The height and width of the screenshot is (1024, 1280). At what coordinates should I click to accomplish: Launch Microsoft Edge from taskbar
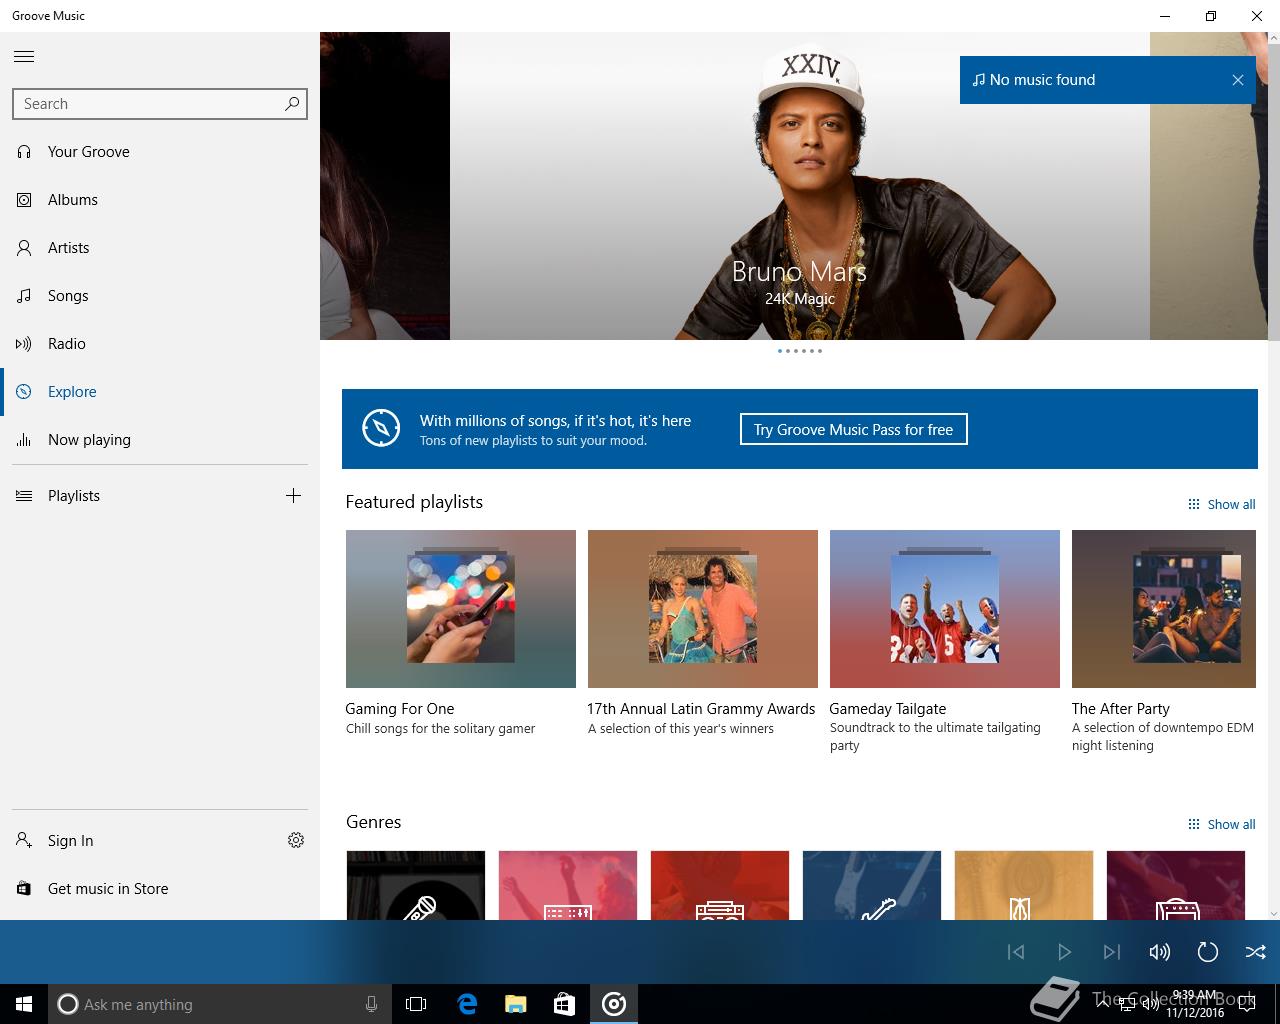point(467,1004)
